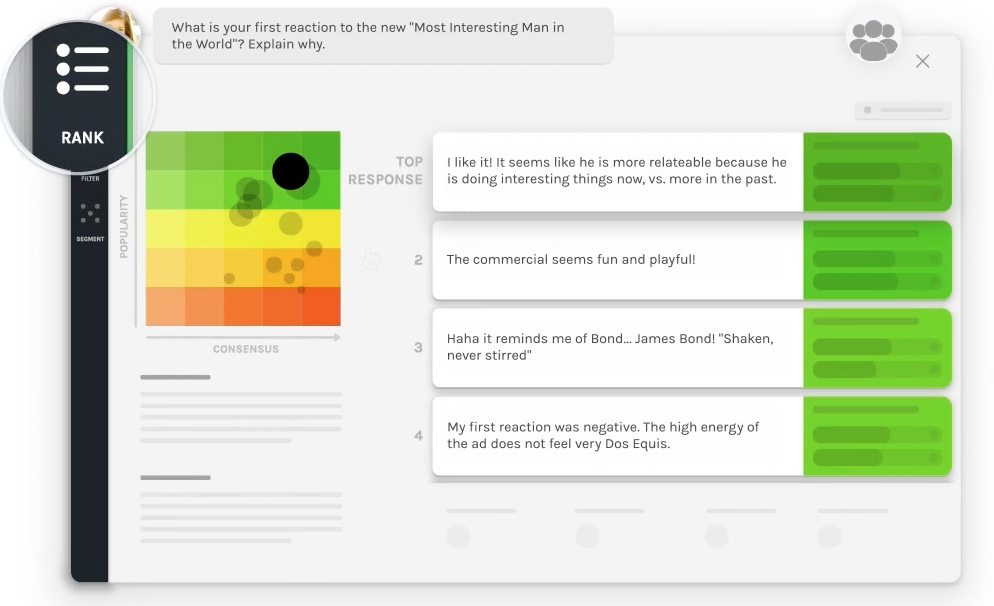The width and height of the screenshot is (994, 606).
Task: Click the green score panel for response 3
Action: coord(877,348)
